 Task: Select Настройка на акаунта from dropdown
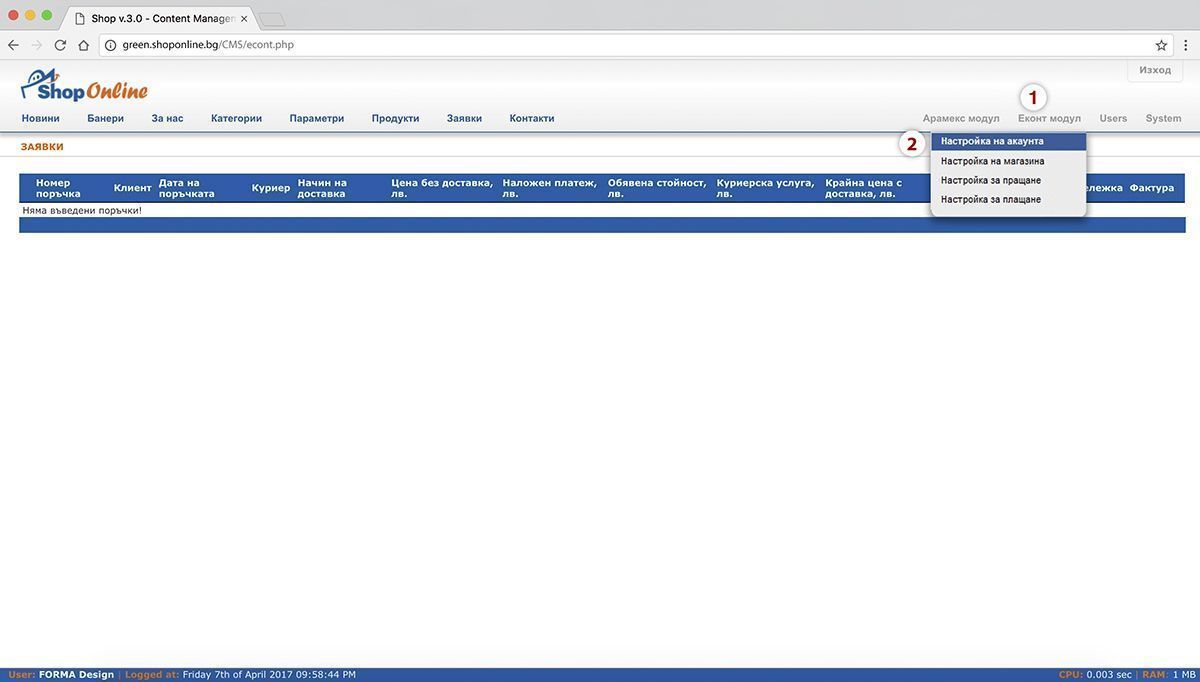[x=992, y=141]
